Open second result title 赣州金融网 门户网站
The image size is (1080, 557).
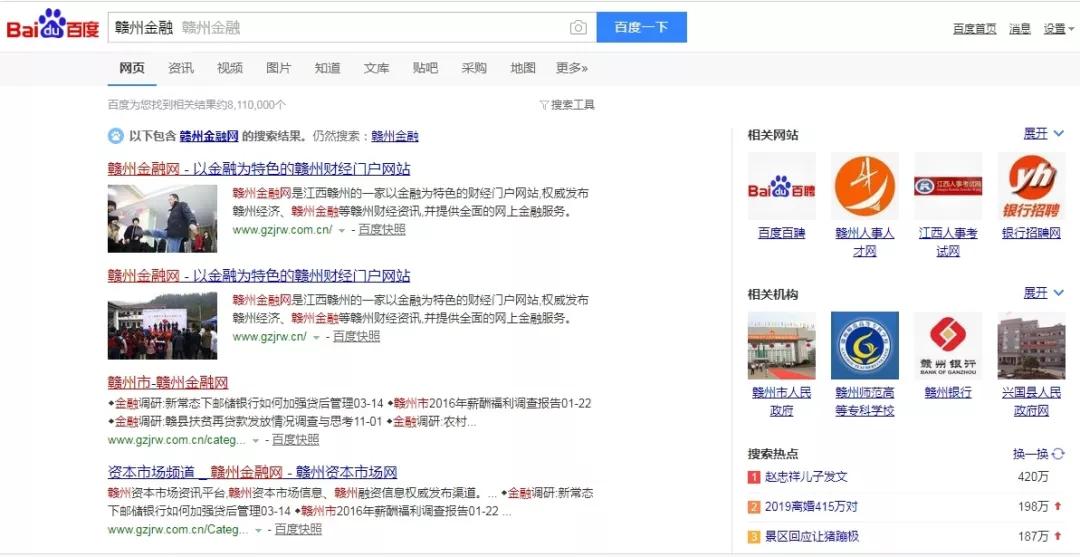259,276
